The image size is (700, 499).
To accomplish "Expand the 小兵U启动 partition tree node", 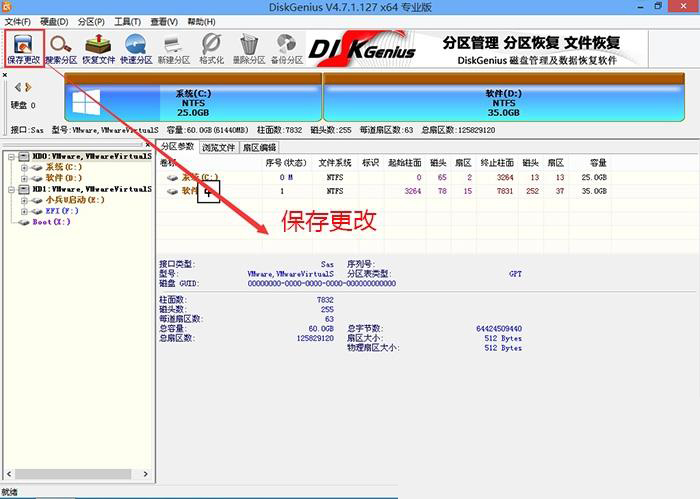I will point(23,200).
